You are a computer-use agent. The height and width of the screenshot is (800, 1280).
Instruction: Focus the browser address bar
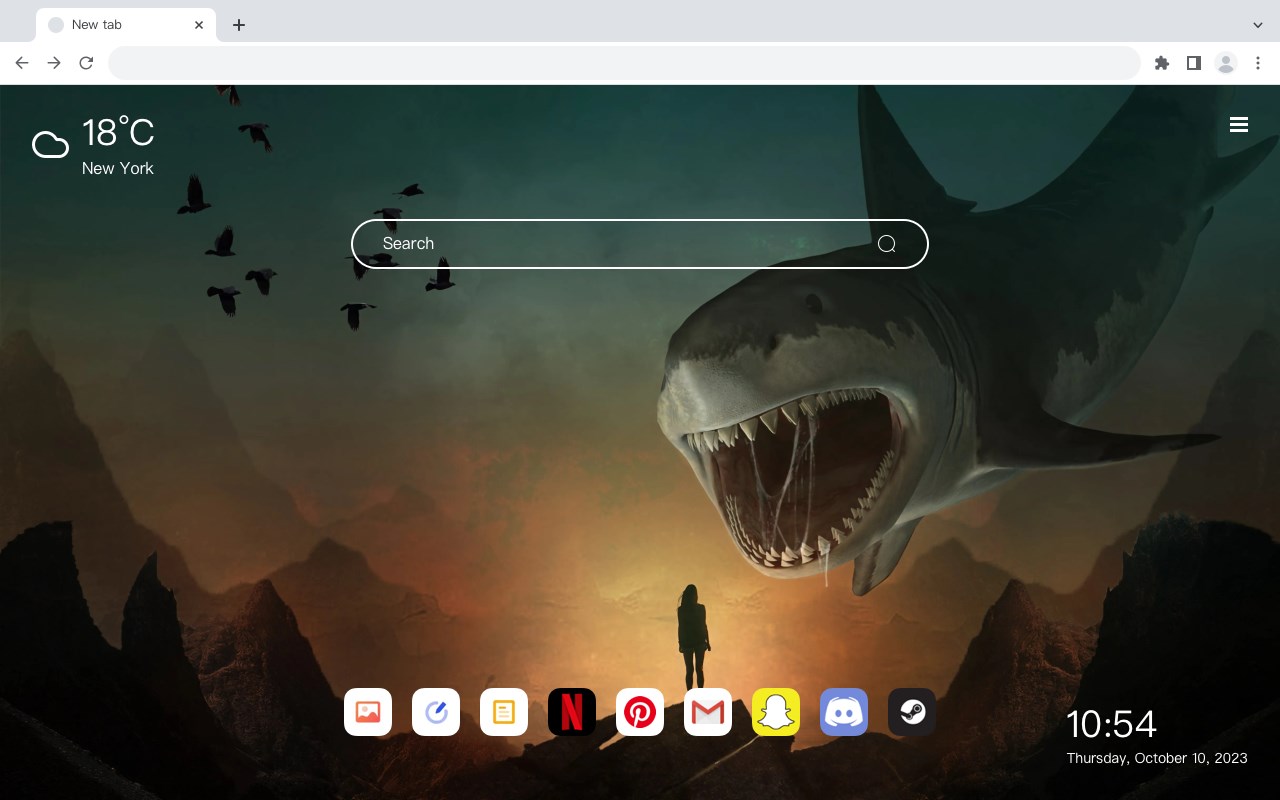tap(624, 63)
